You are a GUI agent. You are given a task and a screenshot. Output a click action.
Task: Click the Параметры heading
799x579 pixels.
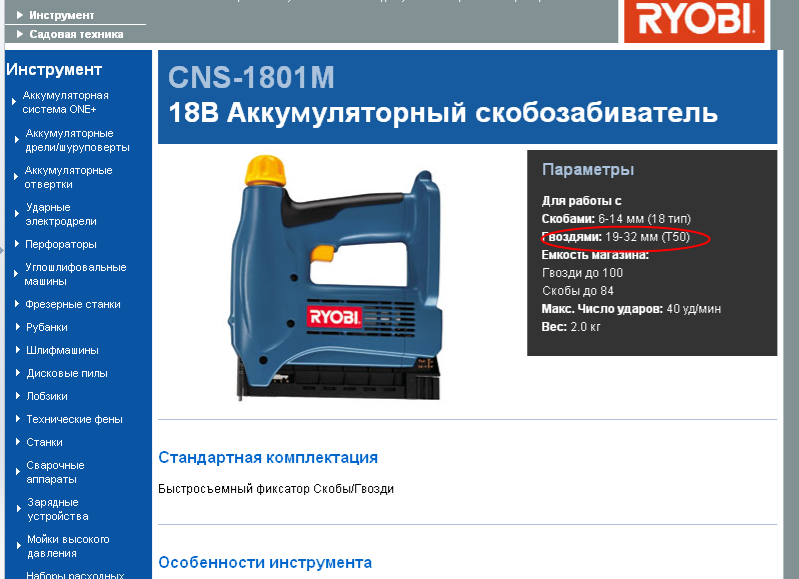click(x=588, y=169)
